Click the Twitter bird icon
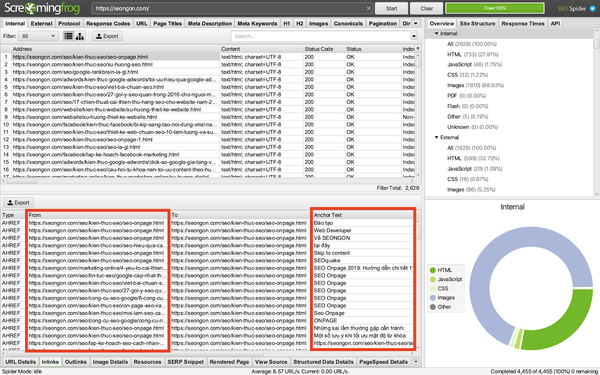The image size is (600, 375). tap(593, 8)
